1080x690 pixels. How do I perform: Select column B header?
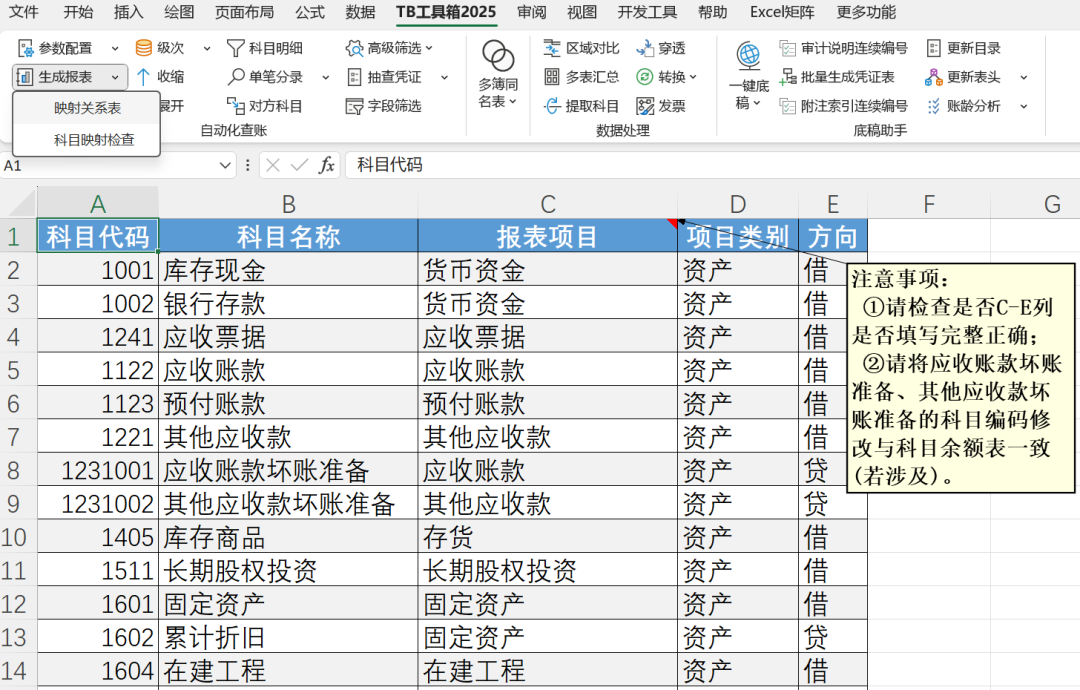[x=289, y=204]
